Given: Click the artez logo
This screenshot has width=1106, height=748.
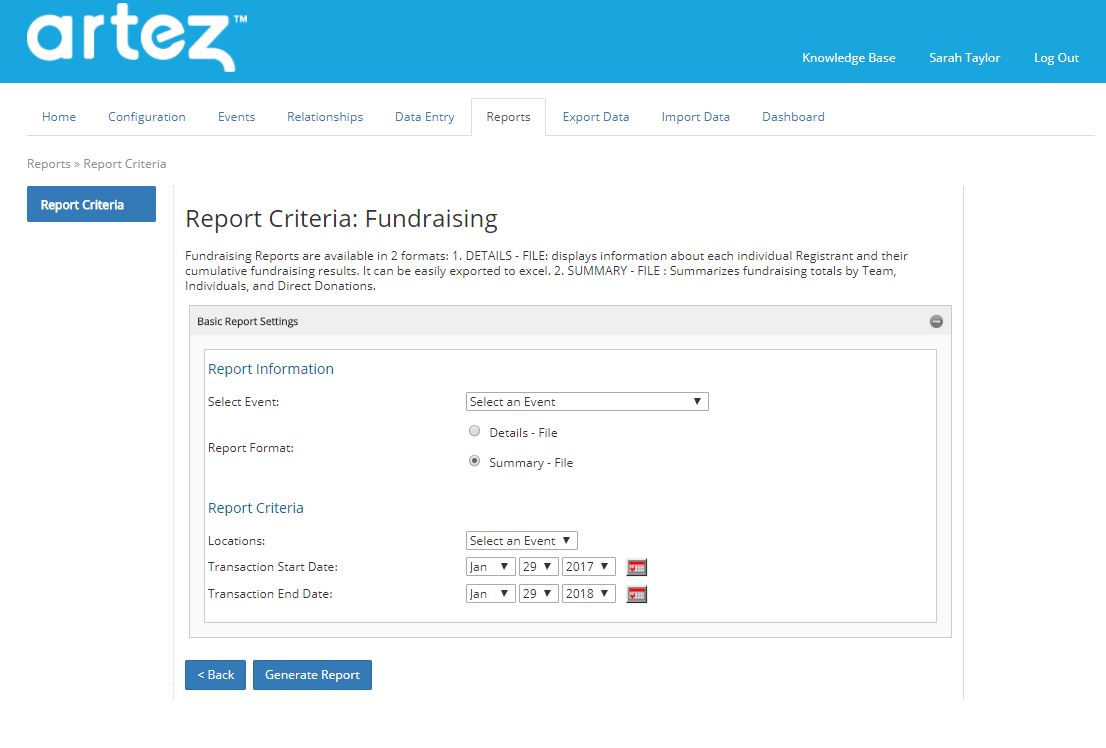Looking at the screenshot, I should (137, 37).
